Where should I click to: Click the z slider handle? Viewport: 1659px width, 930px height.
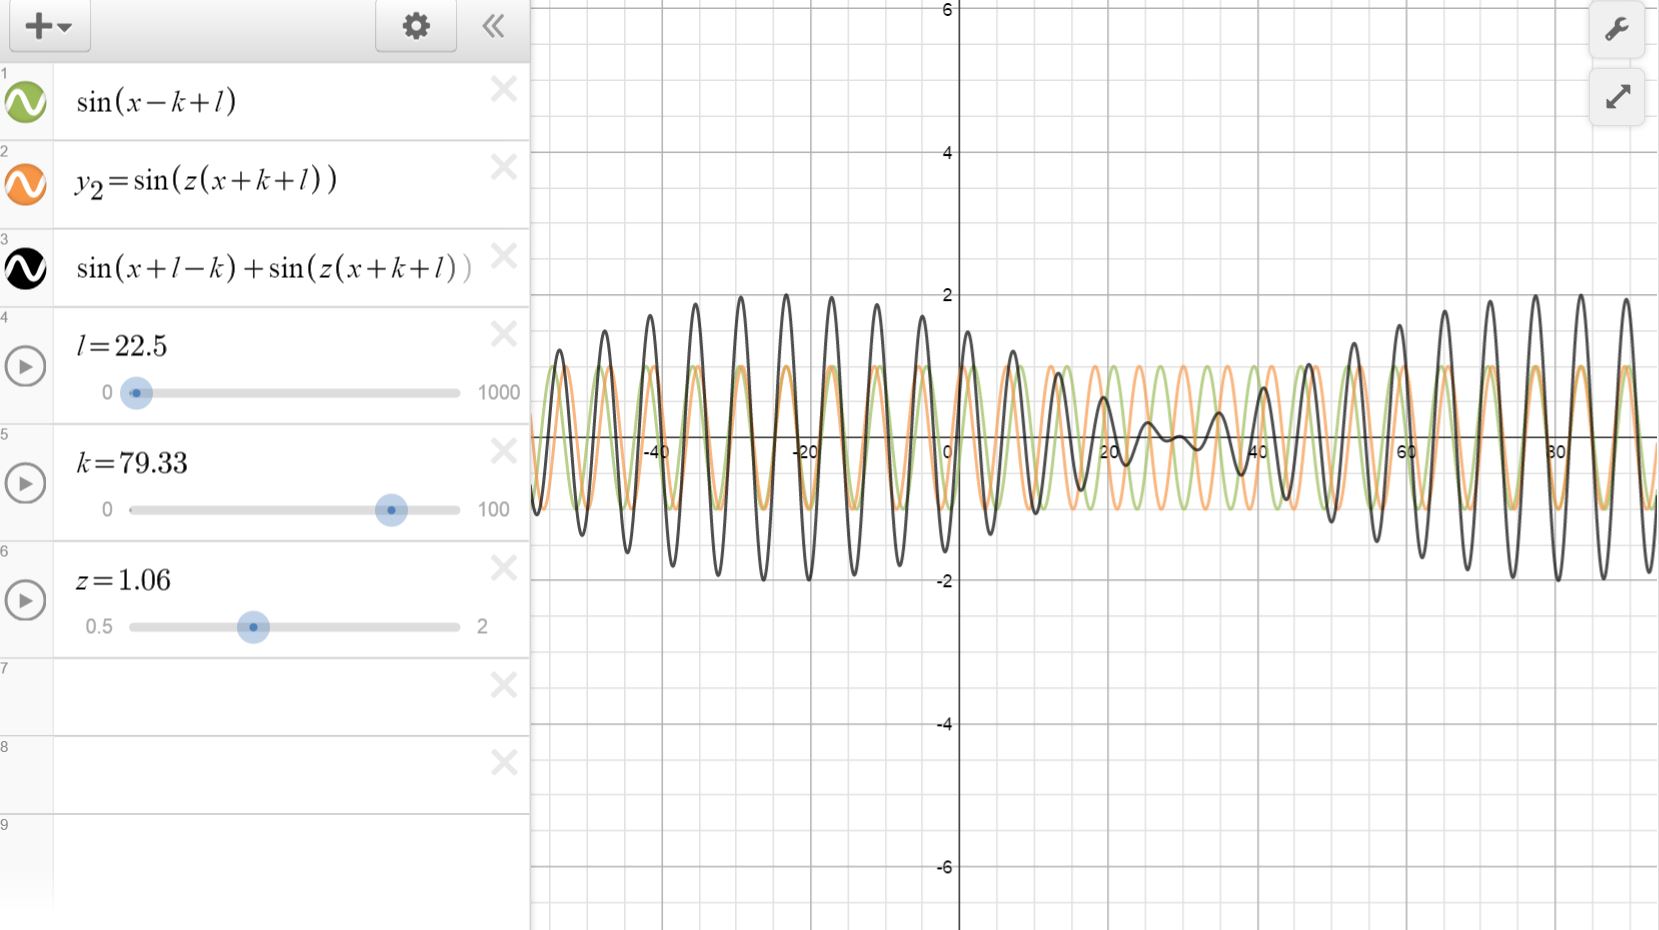253,627
